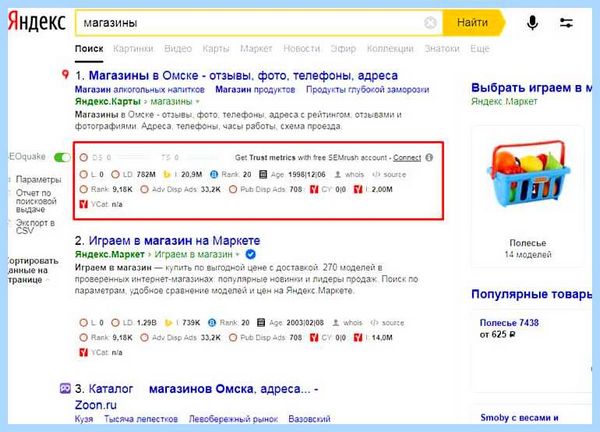Open the Параметры link in SEOquake sidebar

click(38, 179)
